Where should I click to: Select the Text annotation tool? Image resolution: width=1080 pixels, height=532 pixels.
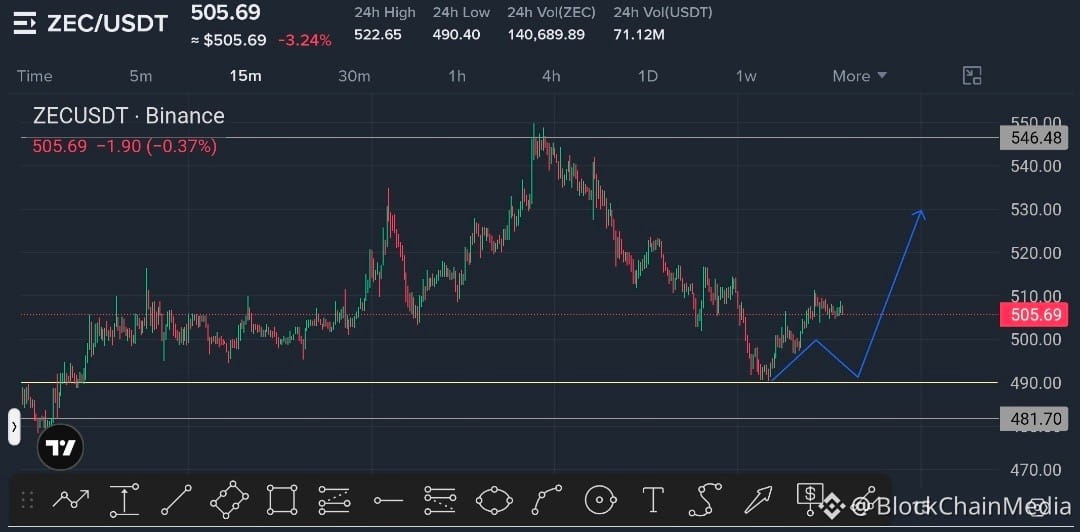pyautogui.click(x=652, y=500)
